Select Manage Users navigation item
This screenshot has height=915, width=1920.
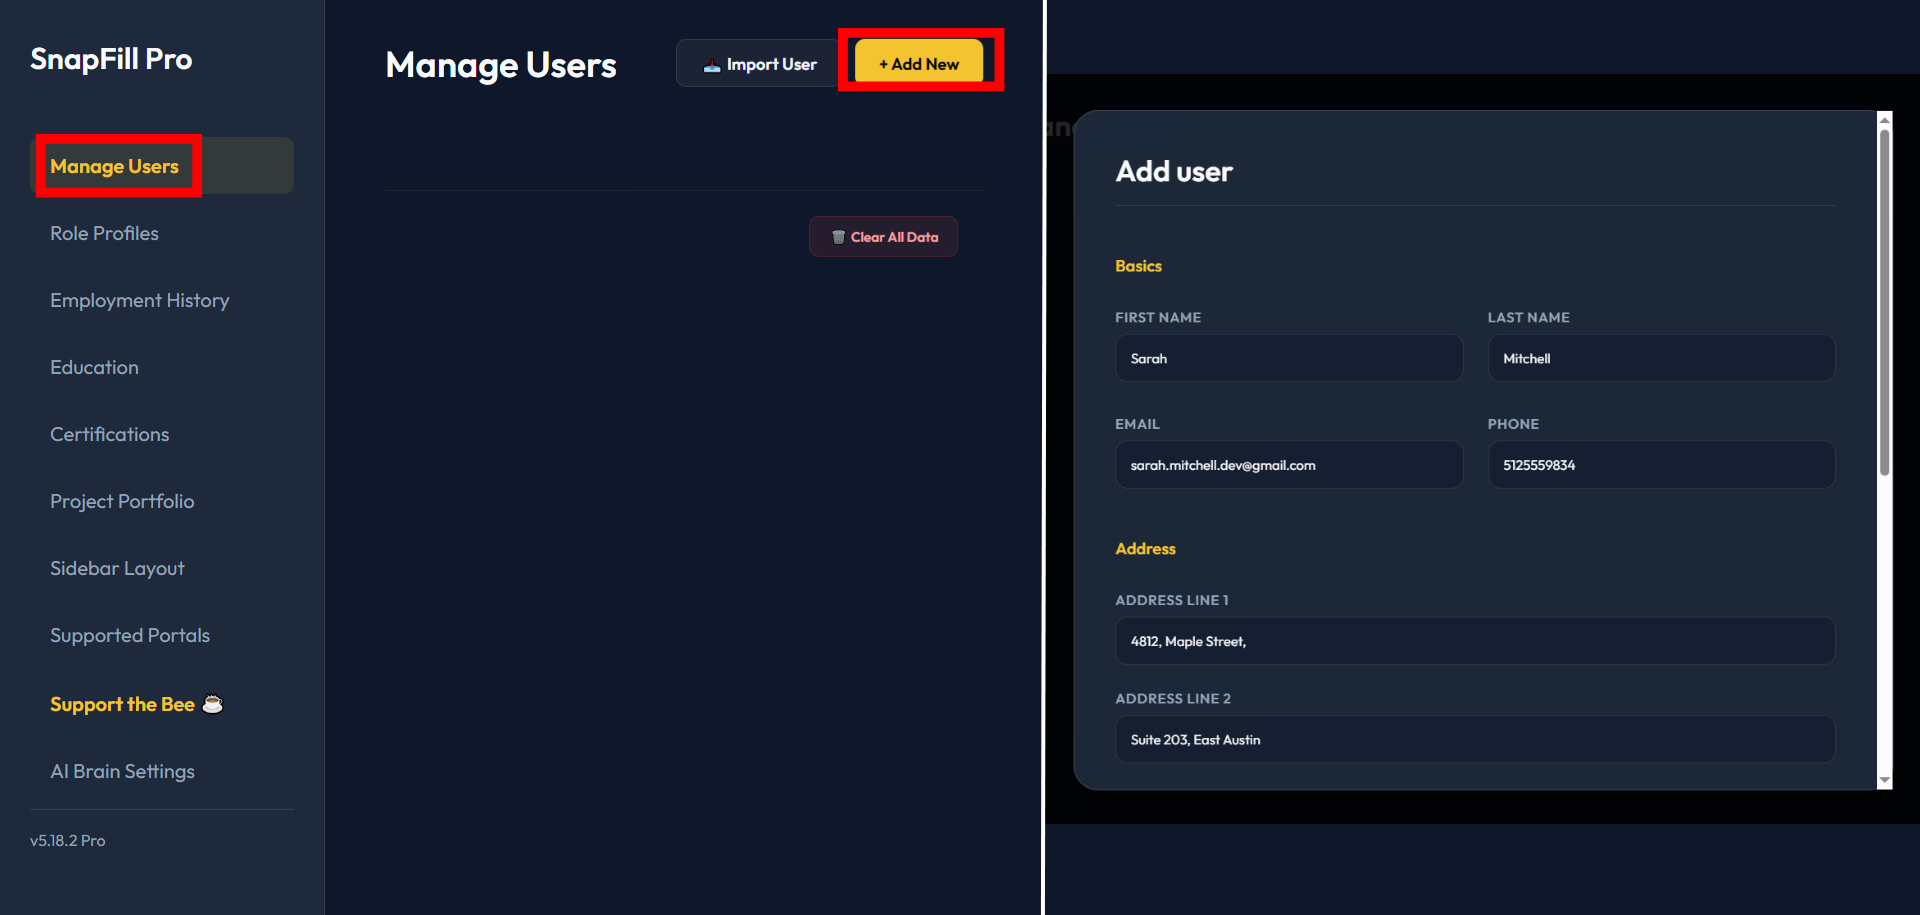(114, 166)
